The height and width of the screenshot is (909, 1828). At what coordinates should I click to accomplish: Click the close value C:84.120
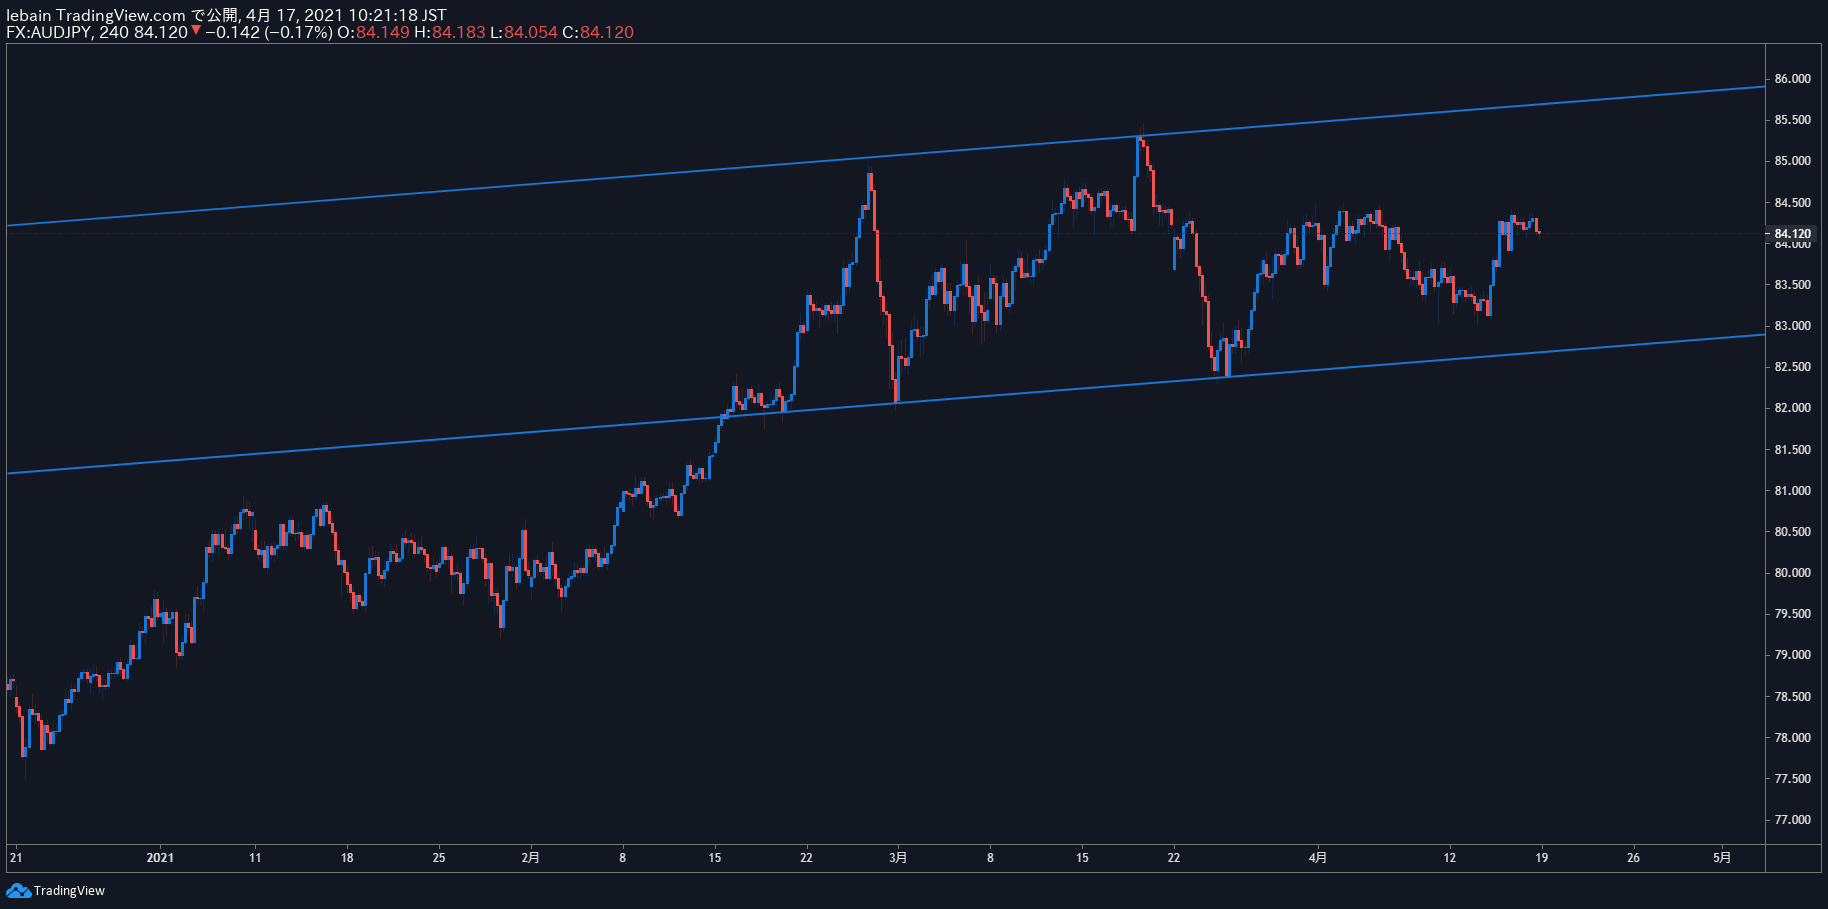pyautogui.click(x=598, y=32)
